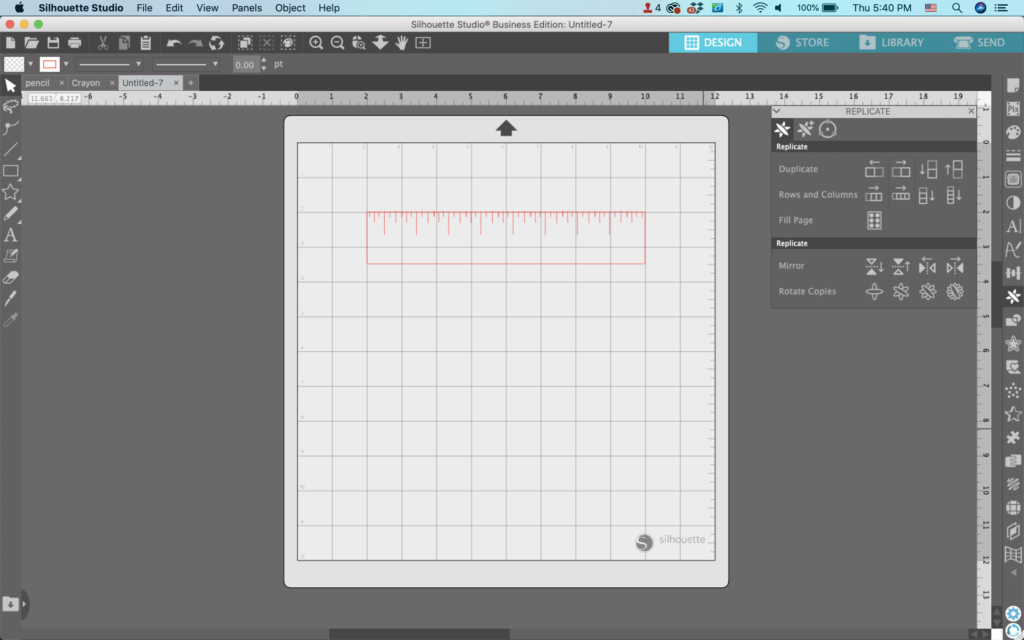Create a new document with the blank page icon
This screenshot has height=640, width=1024.
coord(10,43)
